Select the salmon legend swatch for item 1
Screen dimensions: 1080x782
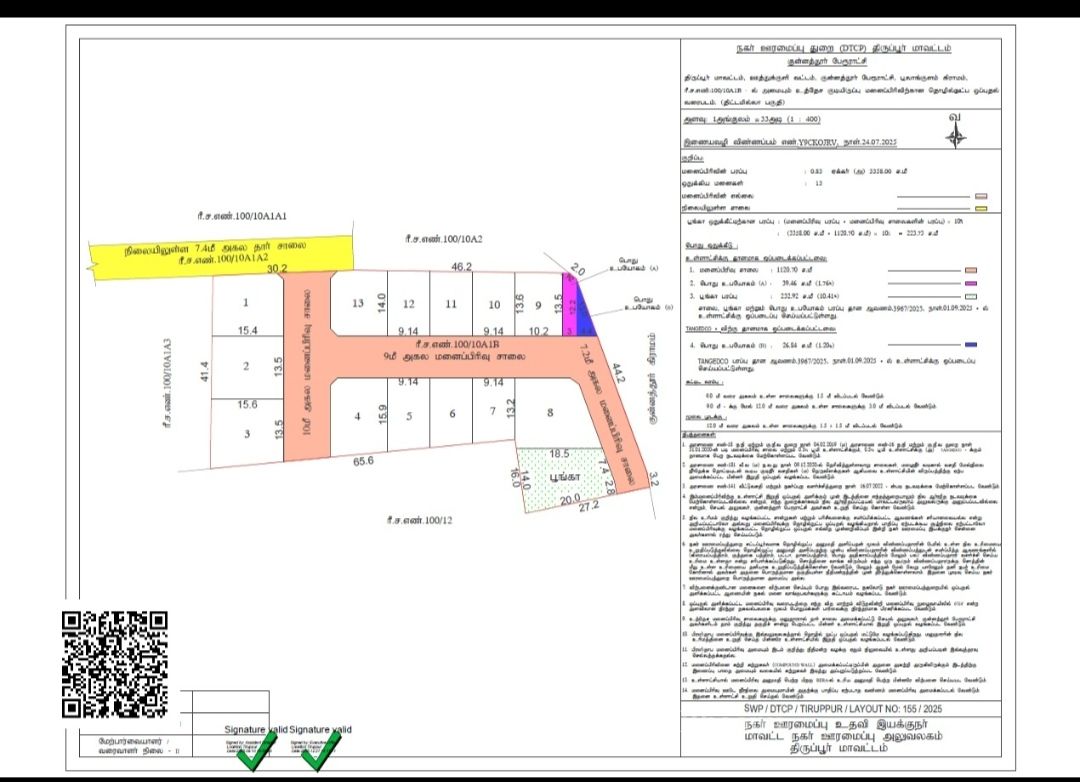tap(971, 271)
